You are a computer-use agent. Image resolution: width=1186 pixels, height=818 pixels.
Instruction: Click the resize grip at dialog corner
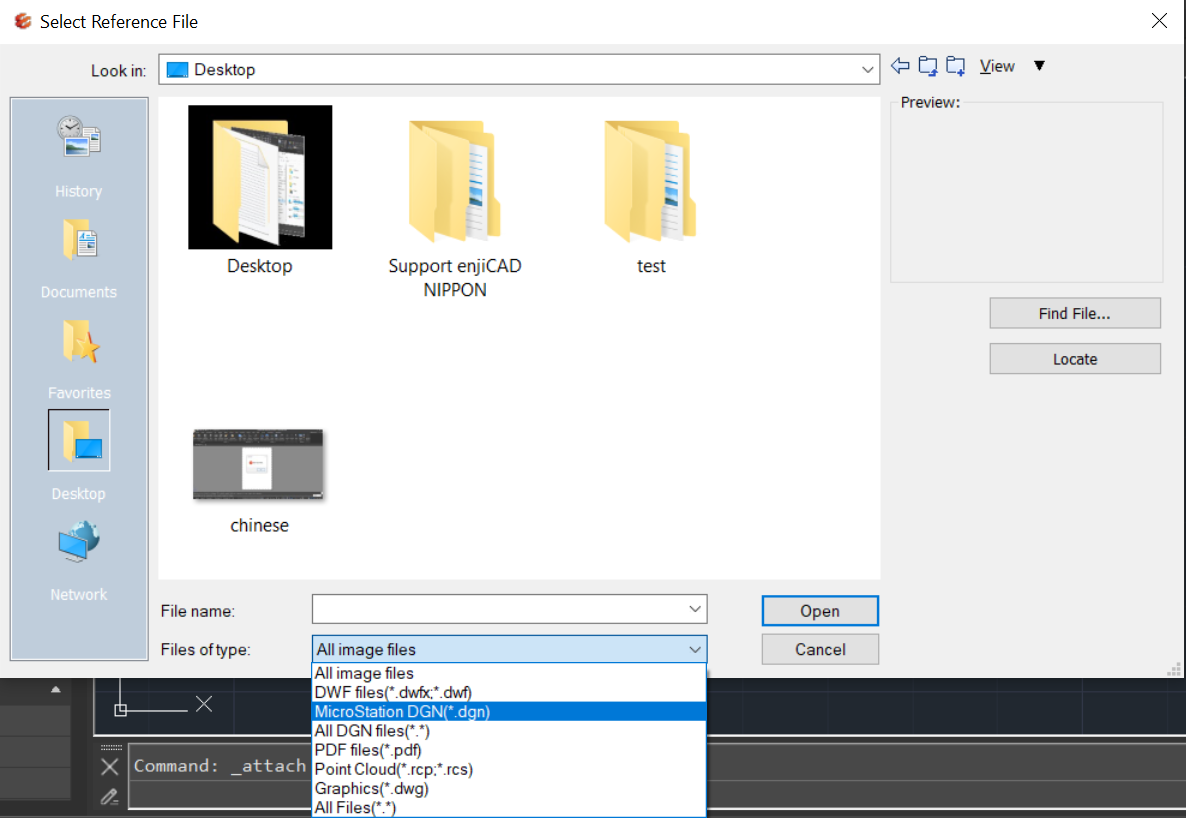(1174, 669)
